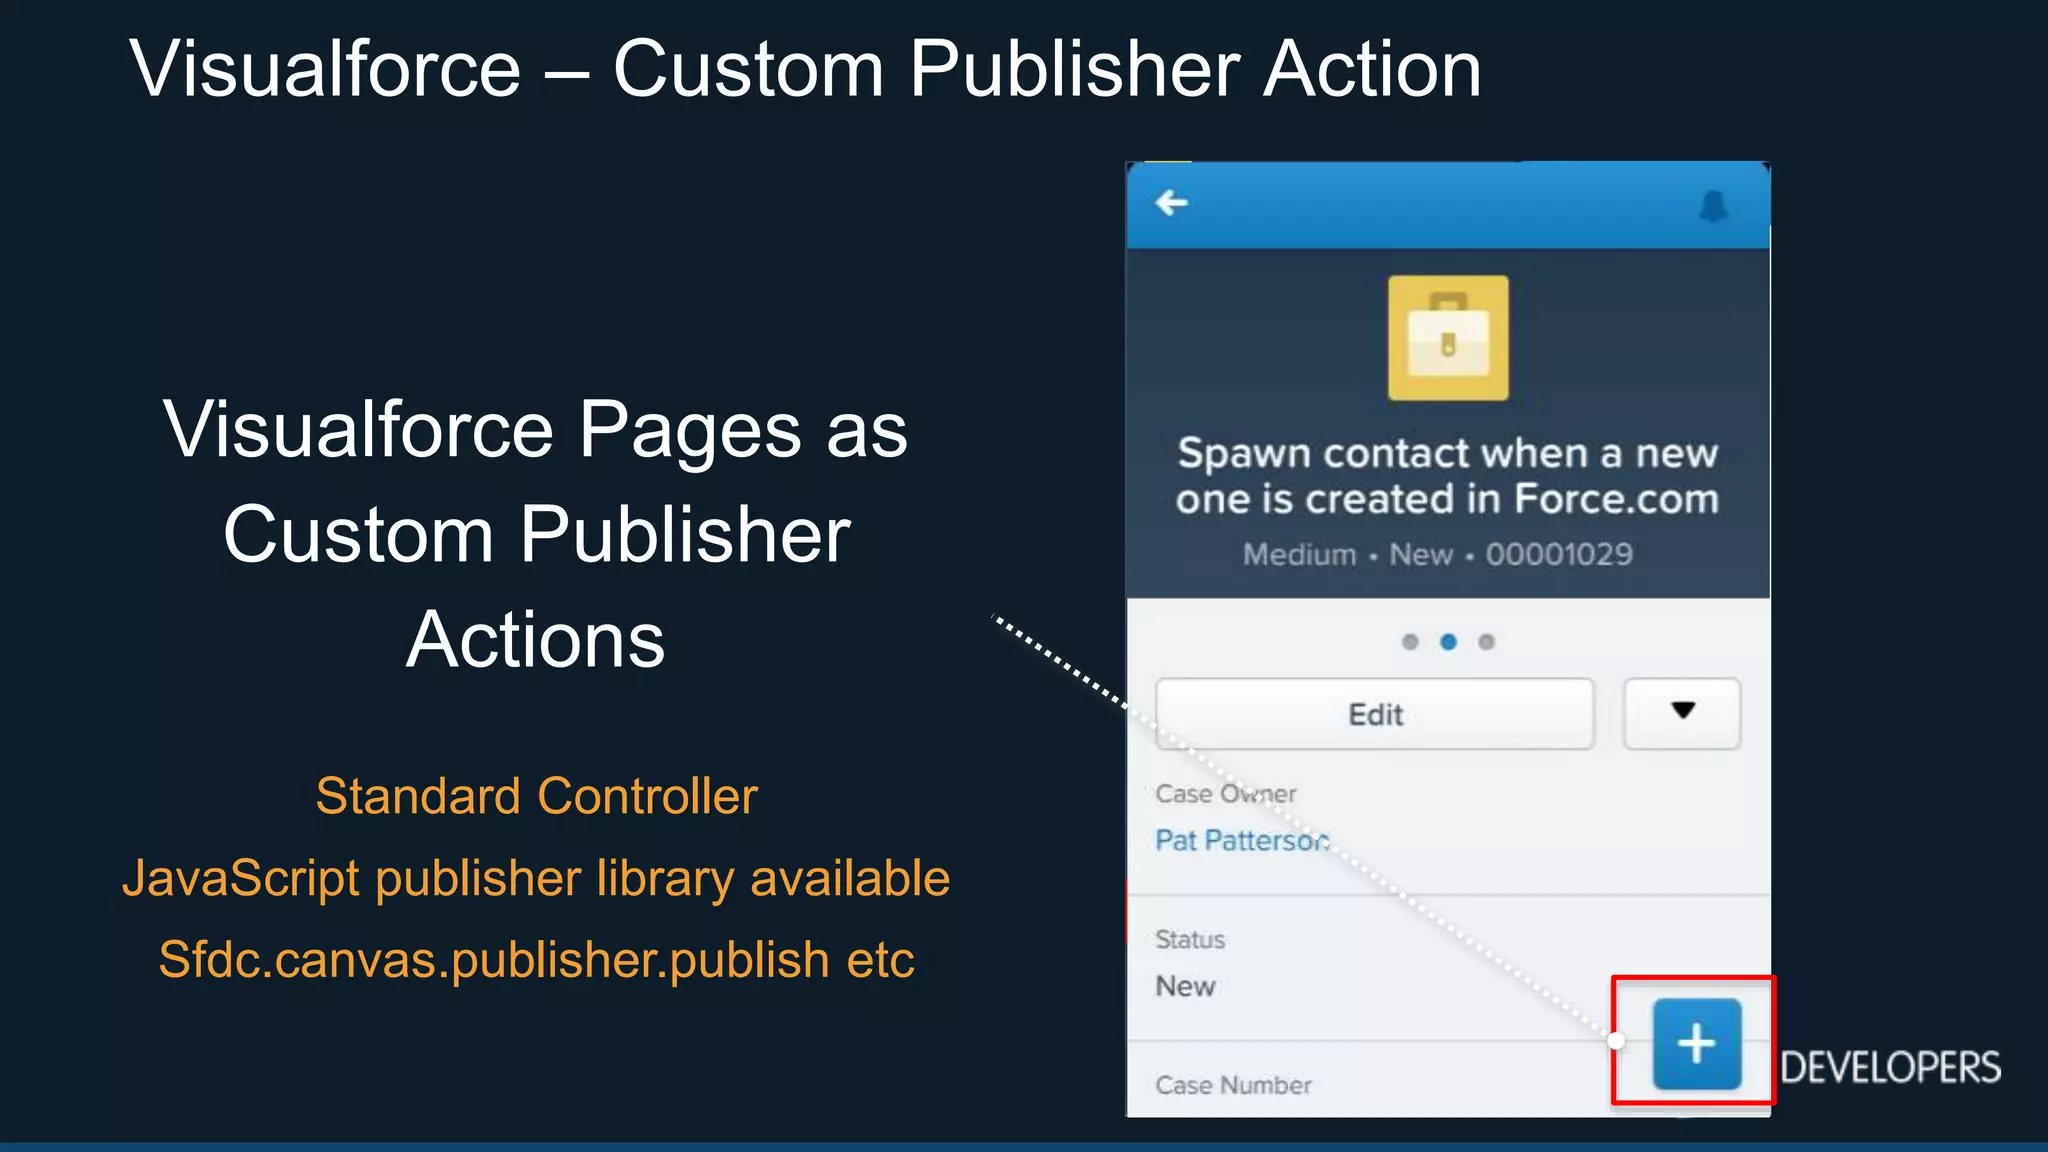Open Pat Patterson owner link
This screenshot has width=2048, height=1152.
[x=1242, y=840]
